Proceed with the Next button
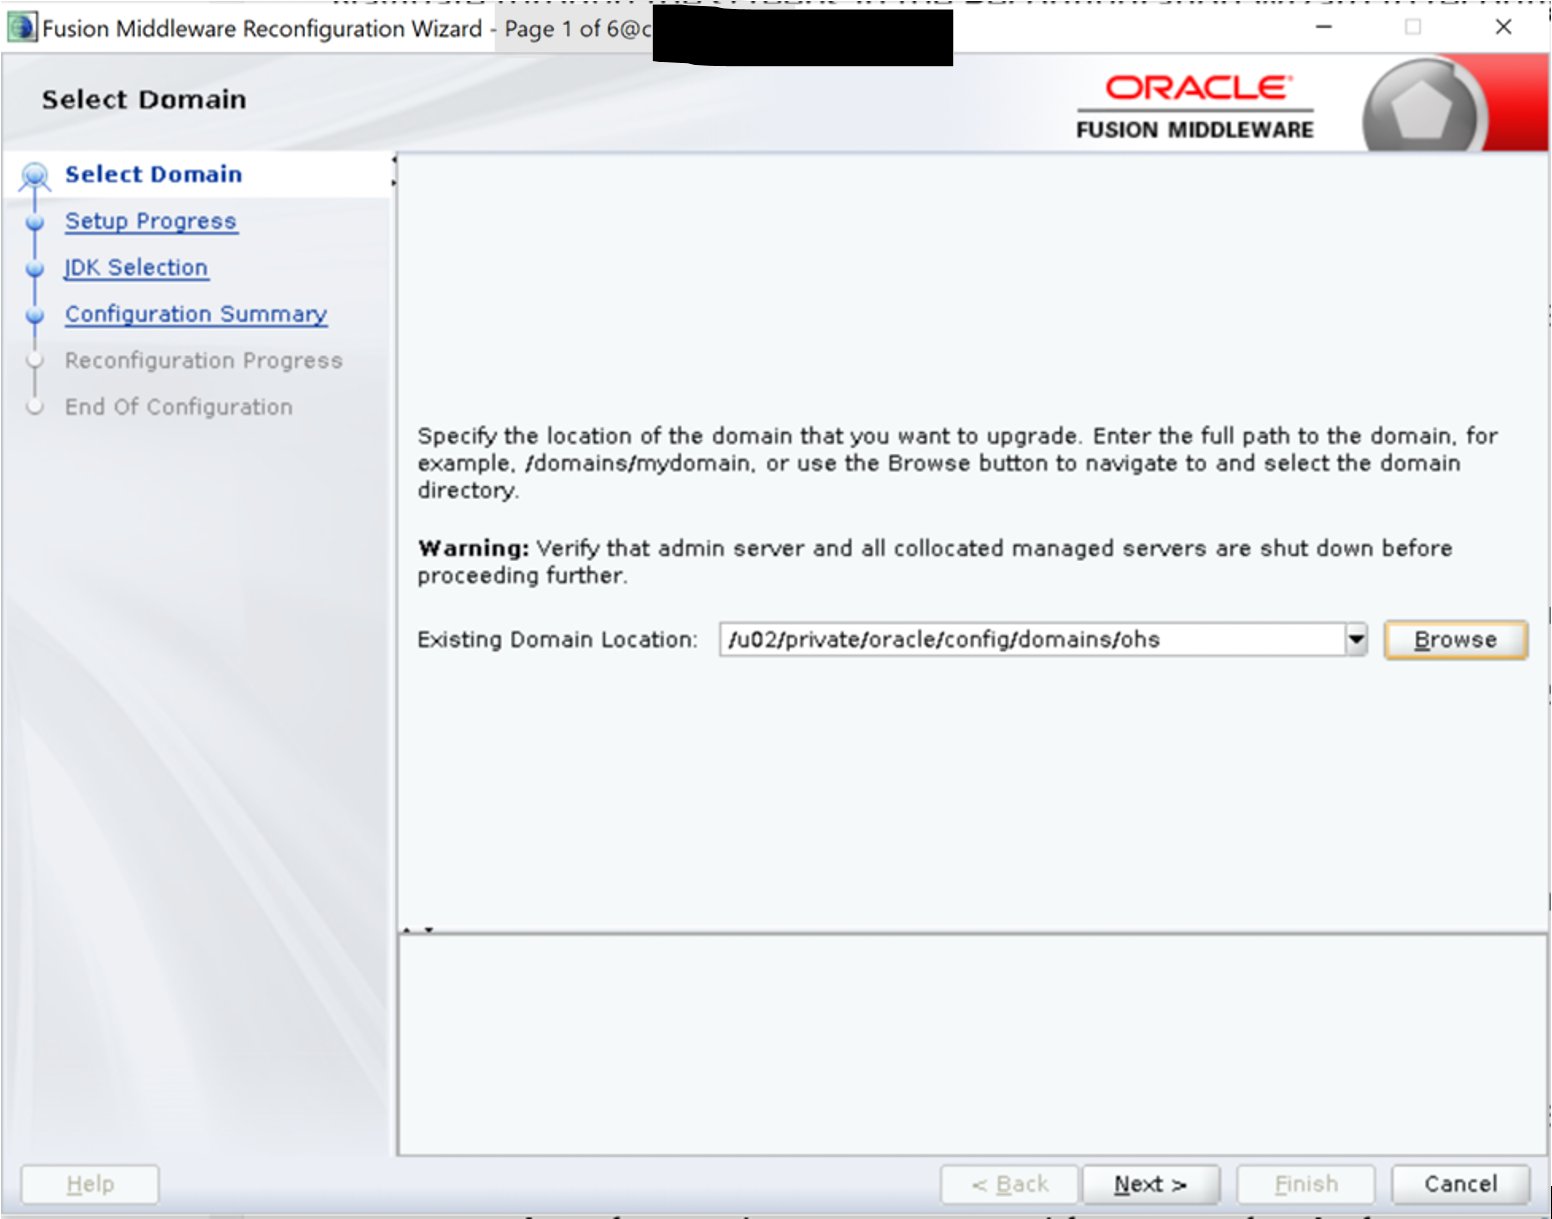Screen dimensions: 1552x1219 pos(1150,1184)
